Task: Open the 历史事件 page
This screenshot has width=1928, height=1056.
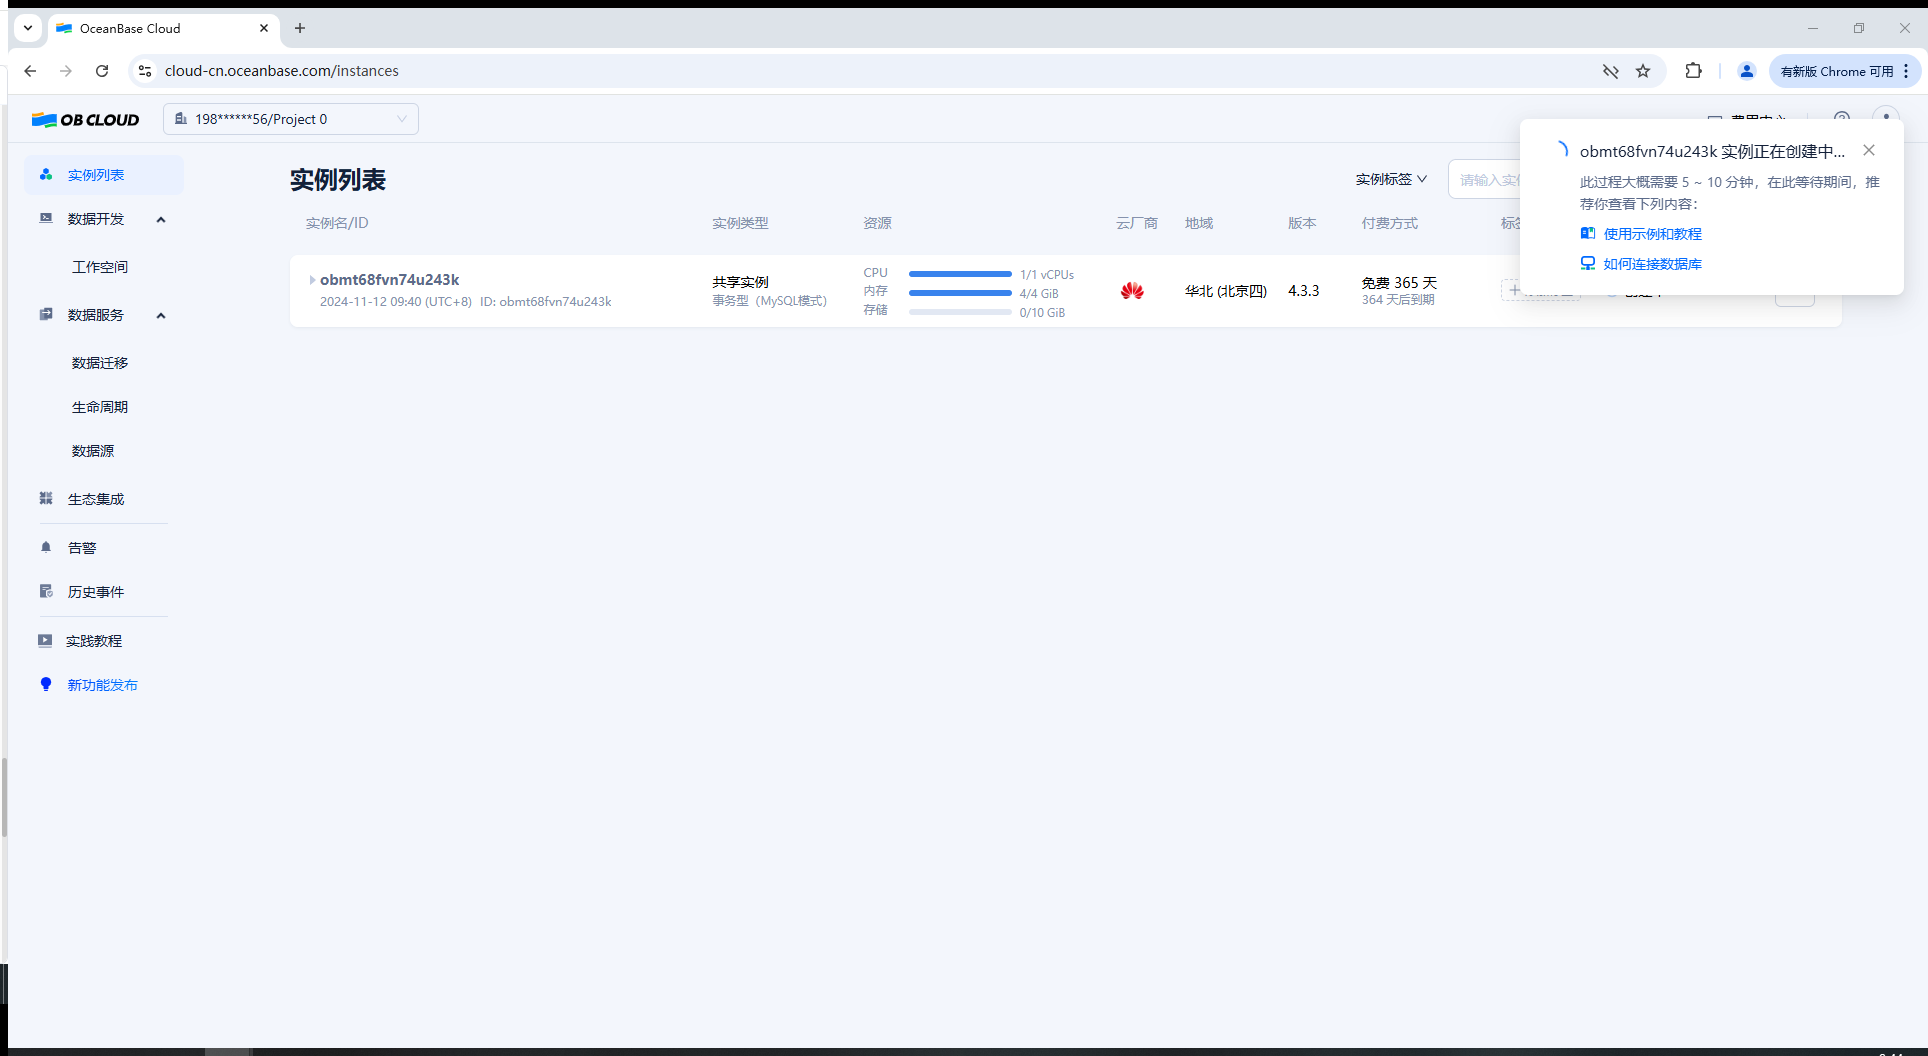Action: click(x=96, y=592)
